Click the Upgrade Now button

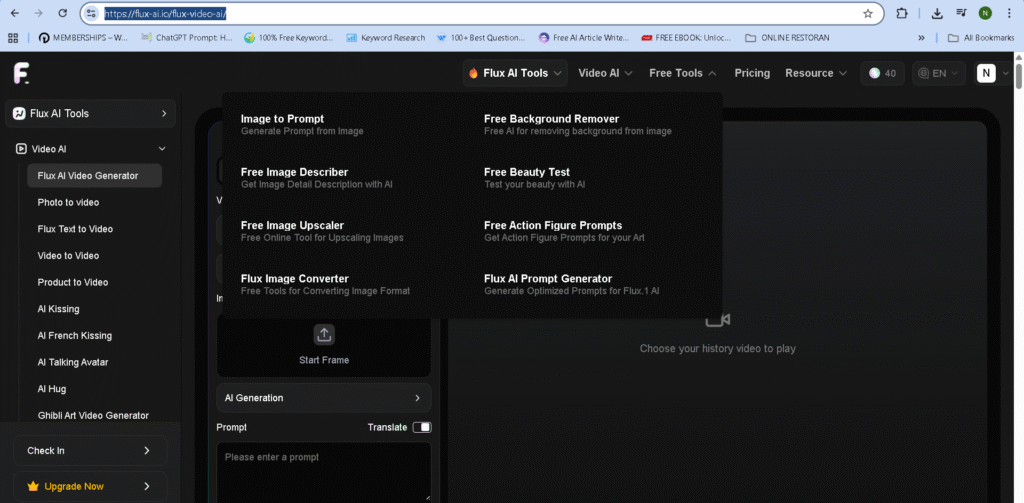tap(90, 486)
